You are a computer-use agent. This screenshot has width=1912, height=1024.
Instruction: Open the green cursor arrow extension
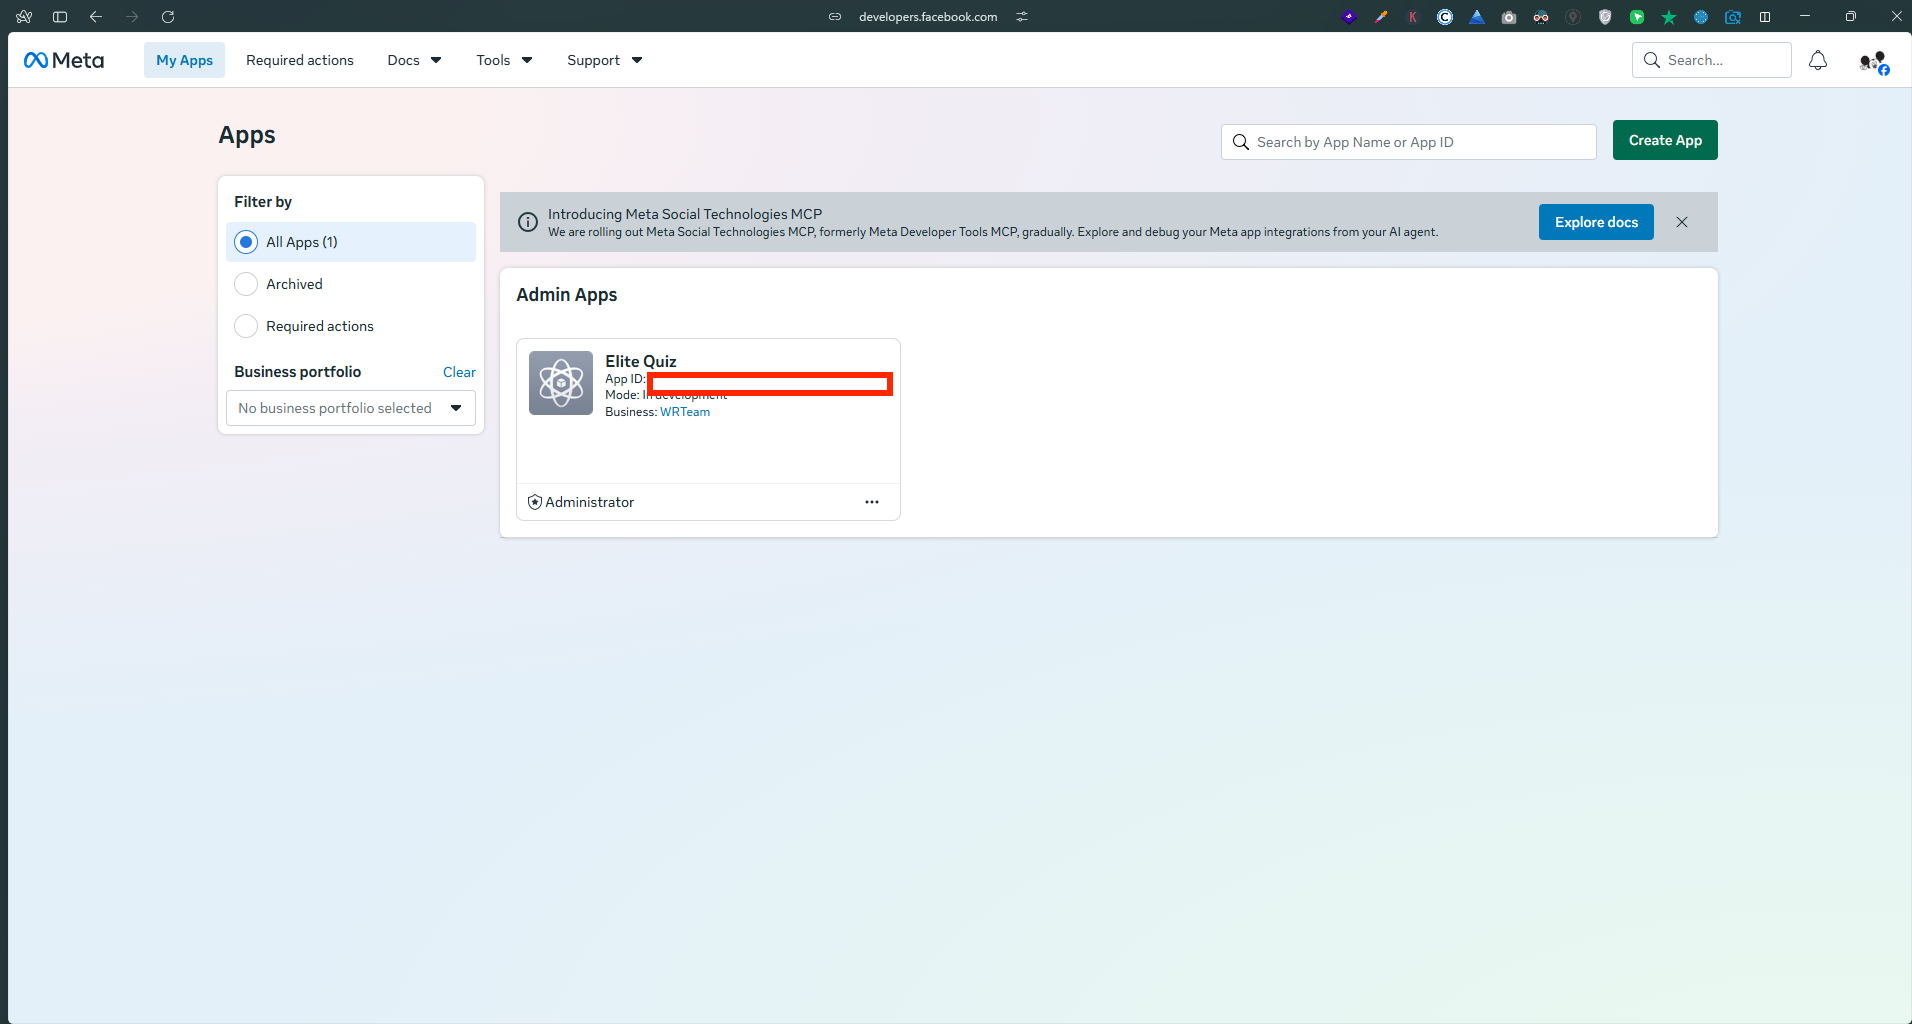(1637, 17)
